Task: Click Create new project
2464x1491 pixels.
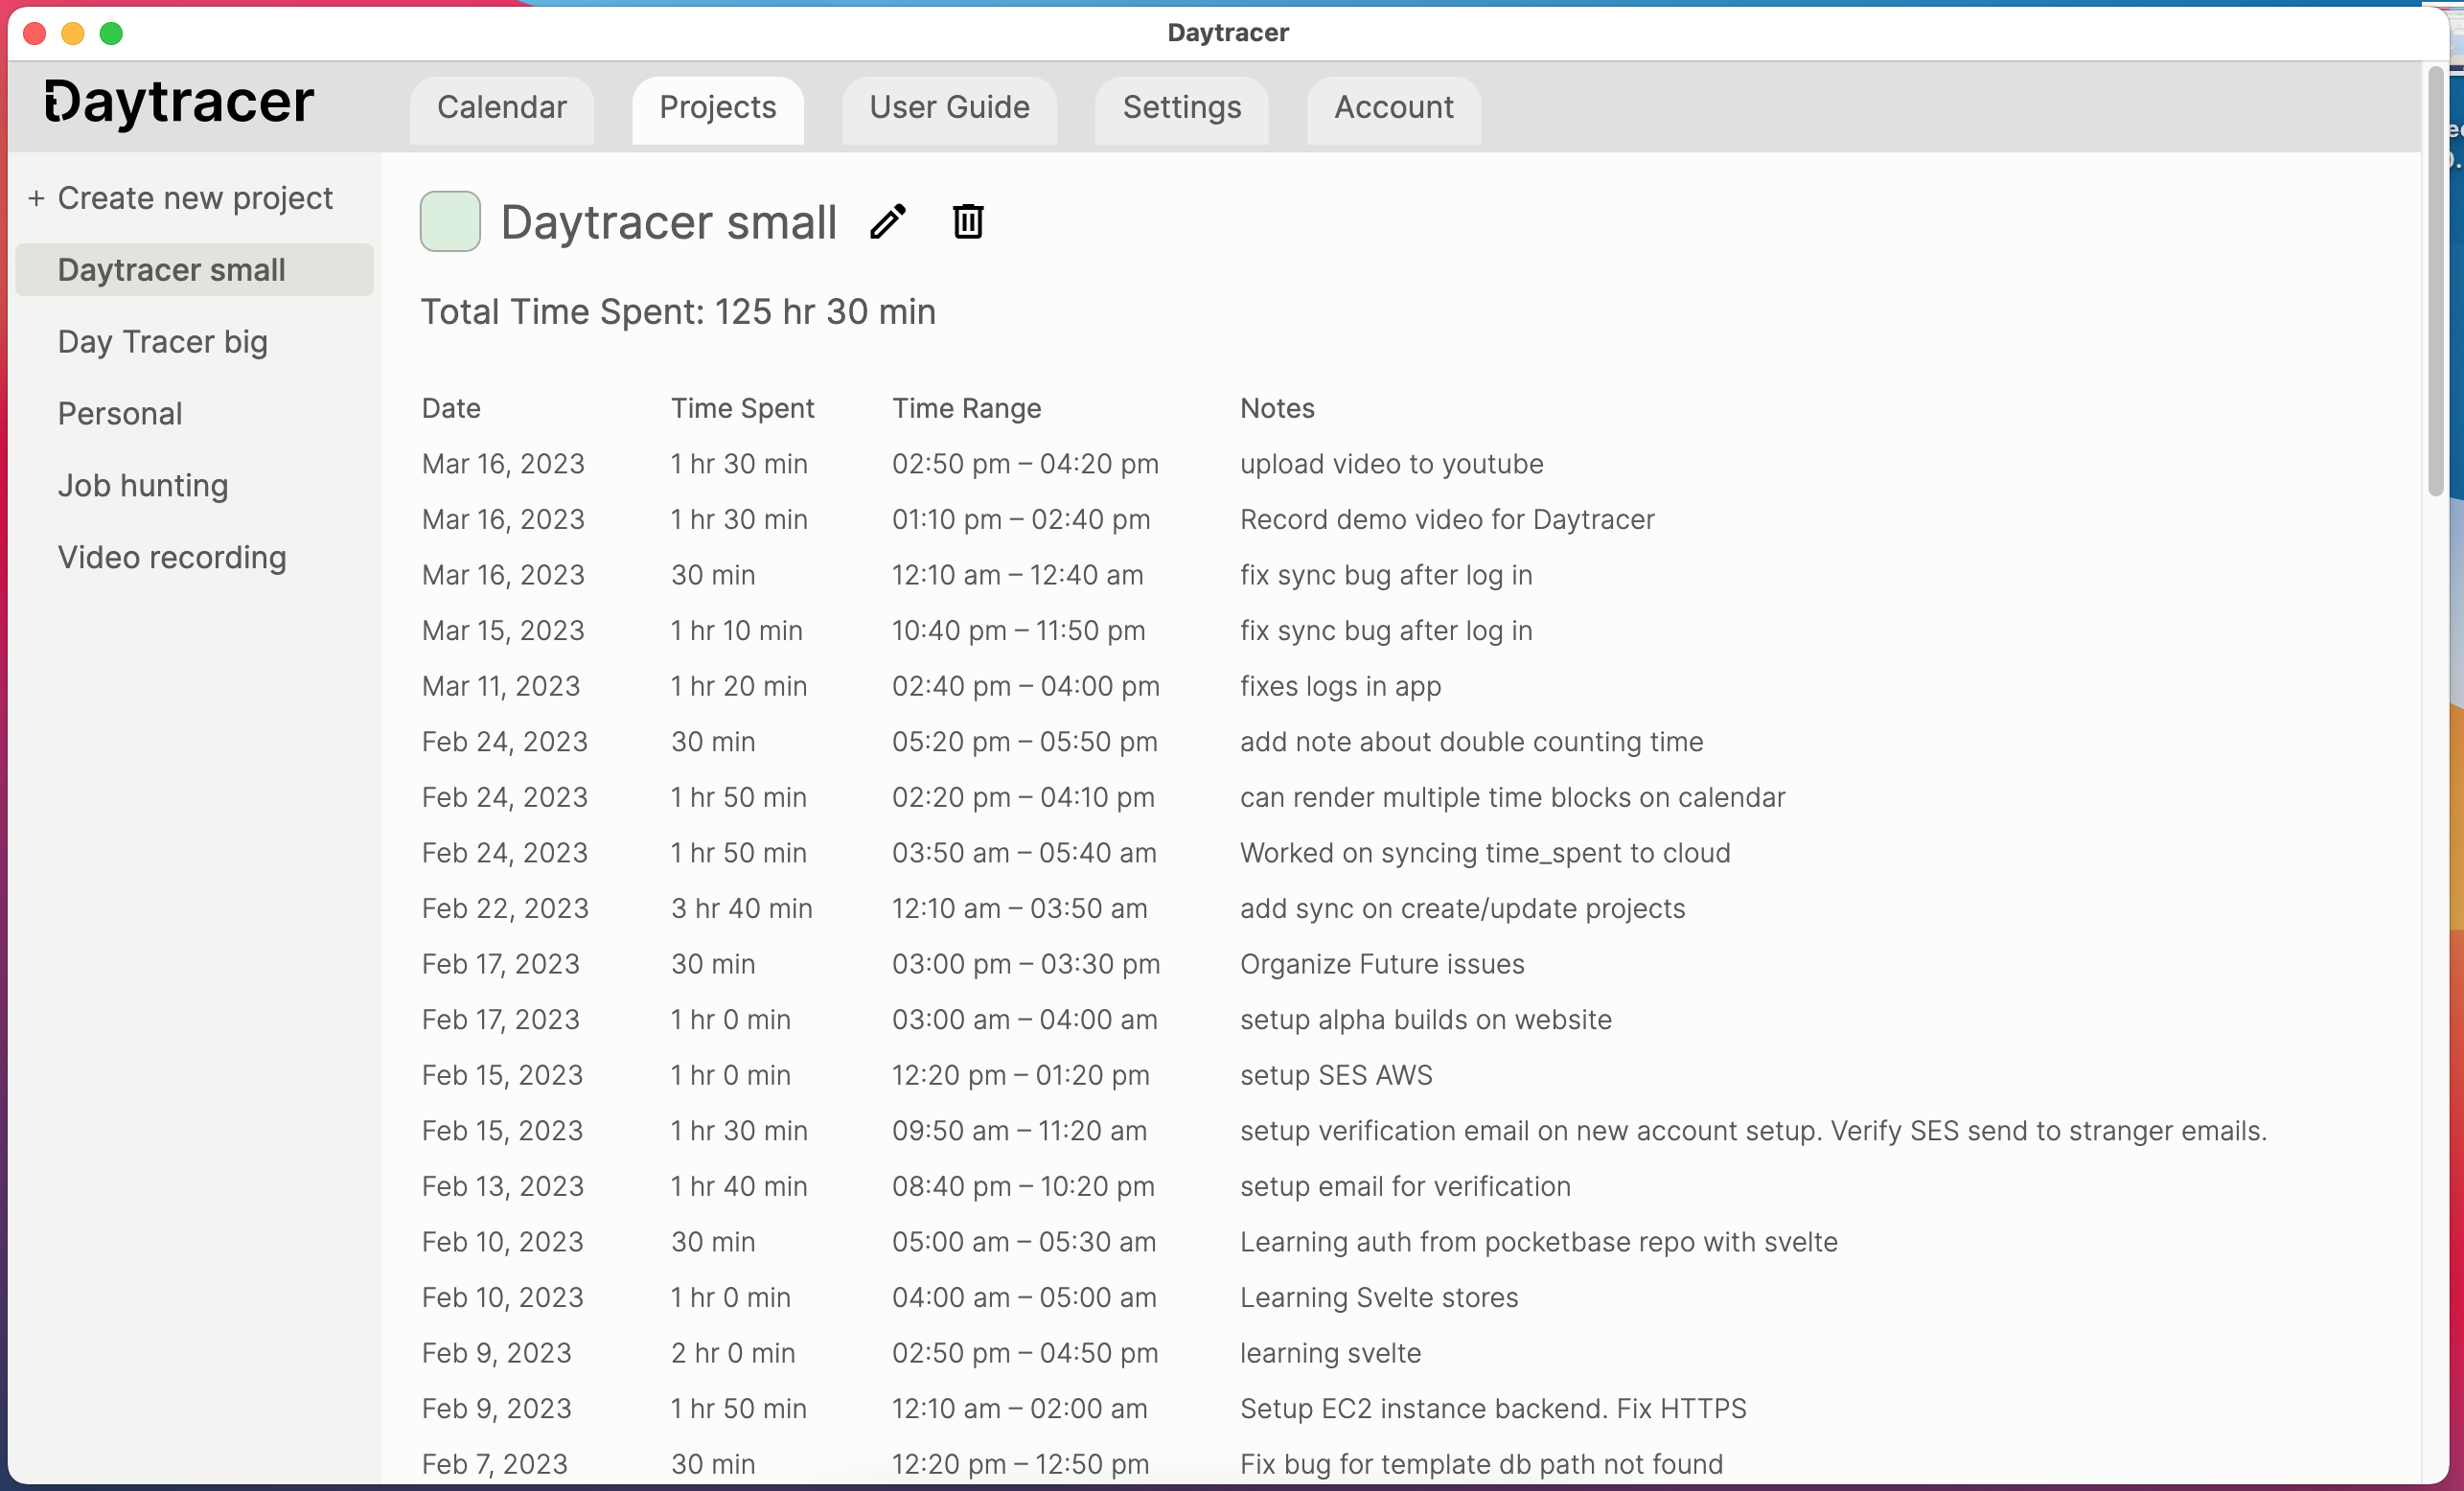Action: pyautogui.click(x=181, y=198)
